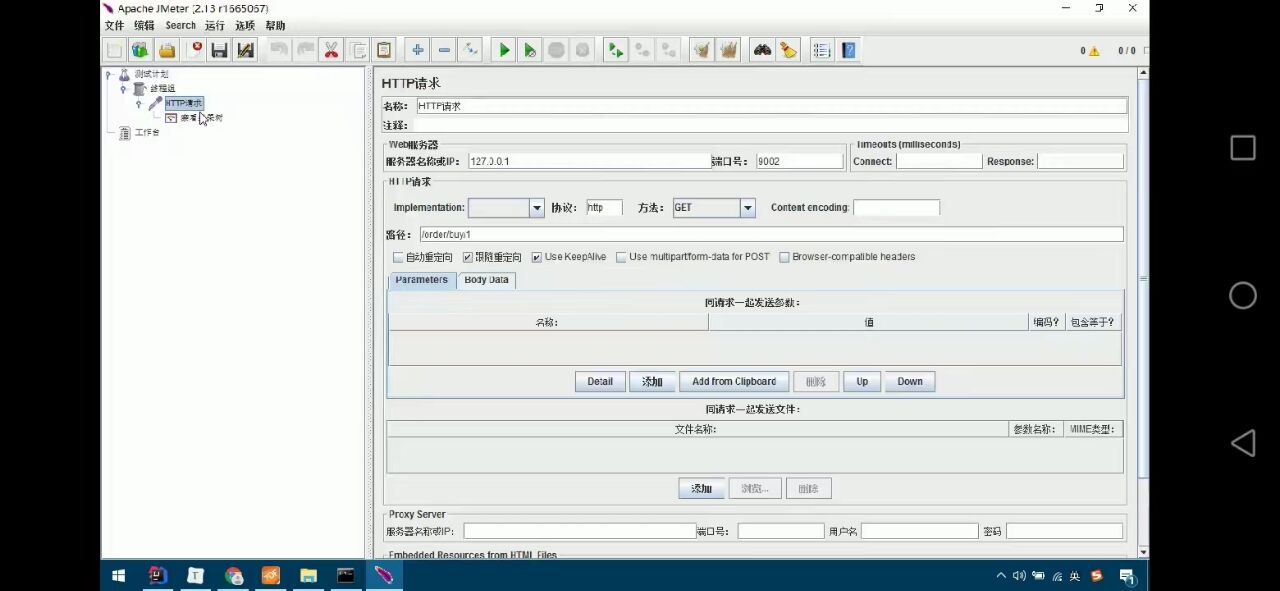Screen dimensions: 1280x591
Task: Click the Save As toolbar icon
Action: click(x=246, y=50)
